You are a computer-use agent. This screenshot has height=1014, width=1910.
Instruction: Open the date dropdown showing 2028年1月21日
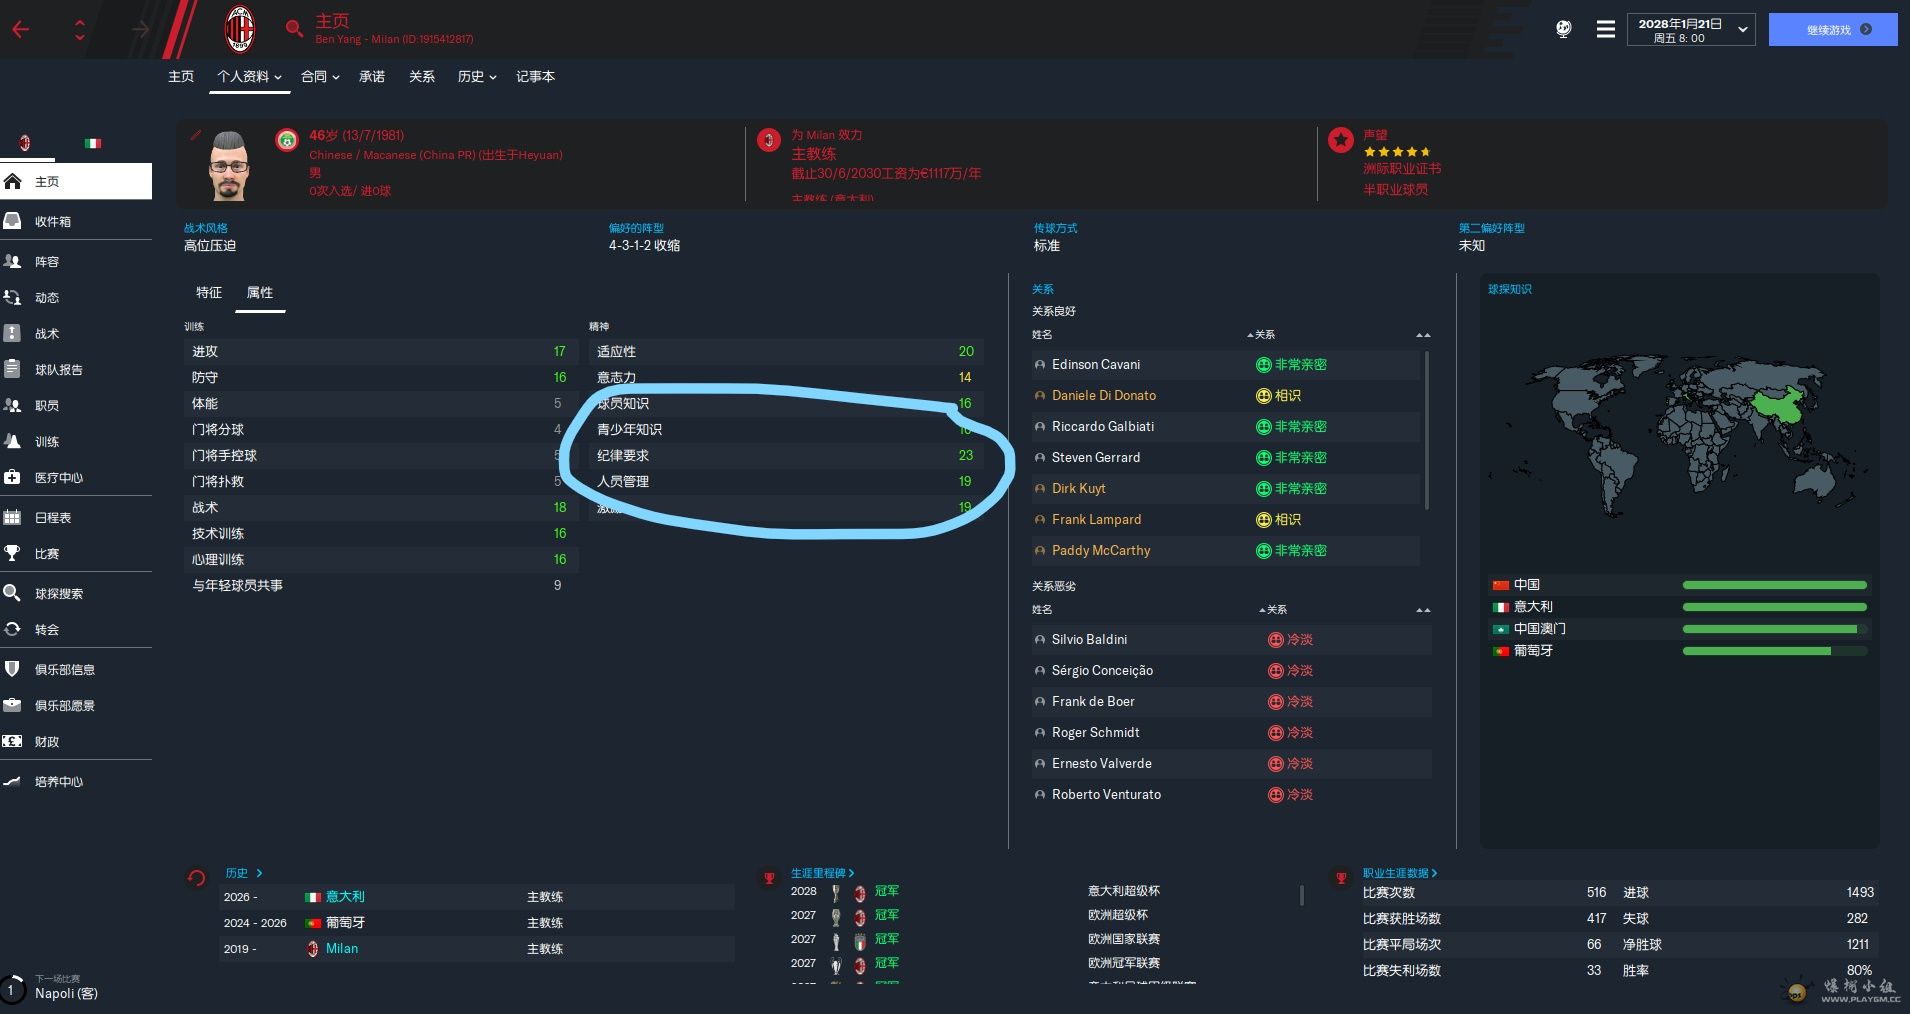pyautogui.click(x=1691, y=30)
